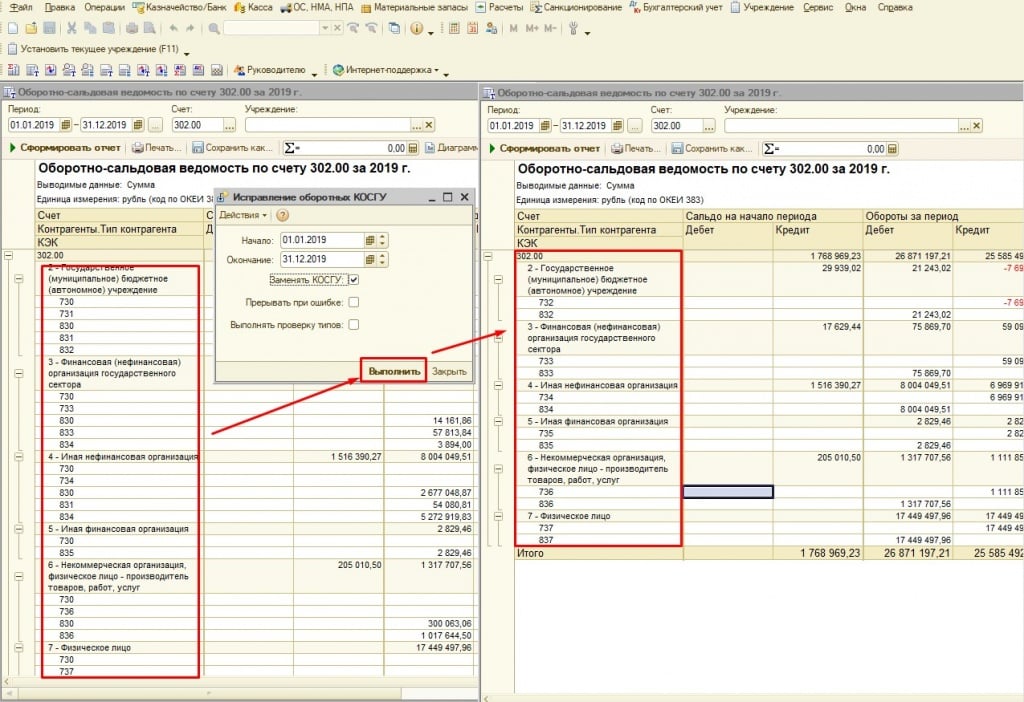This screenshot has height=702, width=1024.
Task: Open the Операции menu
Action: tap(104, 7)
